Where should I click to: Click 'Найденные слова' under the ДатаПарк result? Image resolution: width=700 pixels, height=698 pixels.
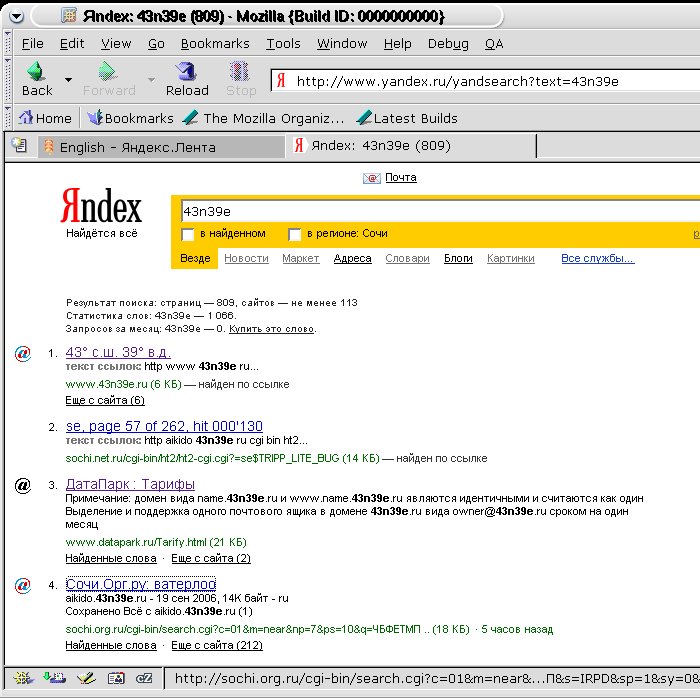[x=111, y=558]
